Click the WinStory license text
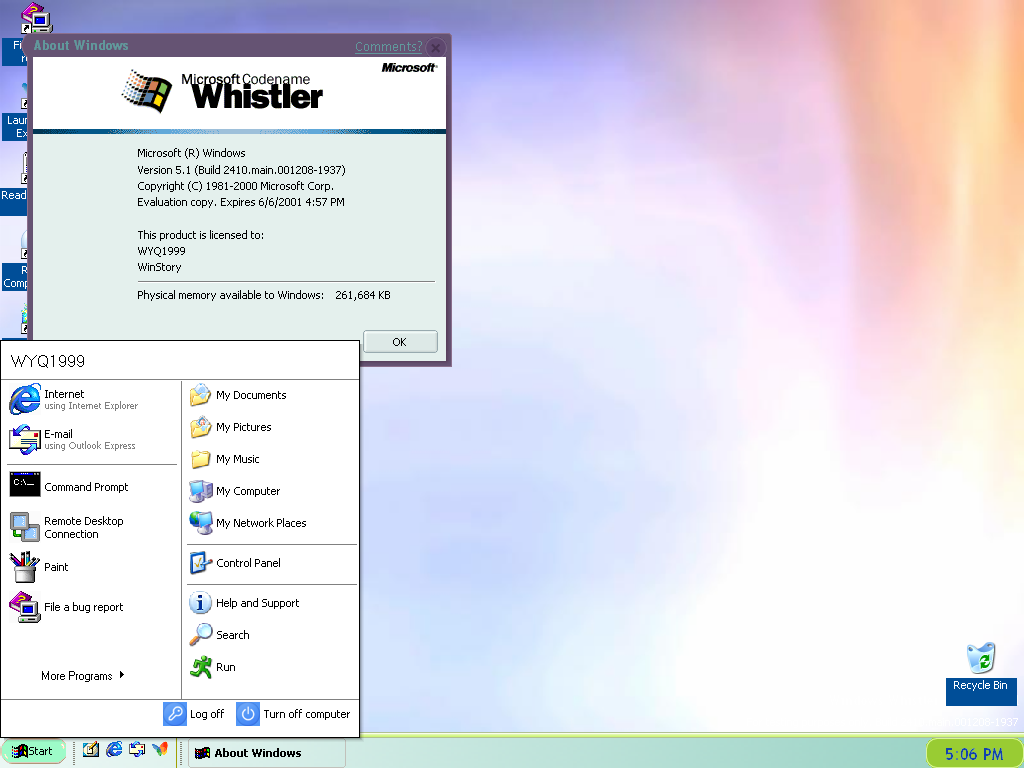Screen dimensions: 1024x768 point(159,267)
